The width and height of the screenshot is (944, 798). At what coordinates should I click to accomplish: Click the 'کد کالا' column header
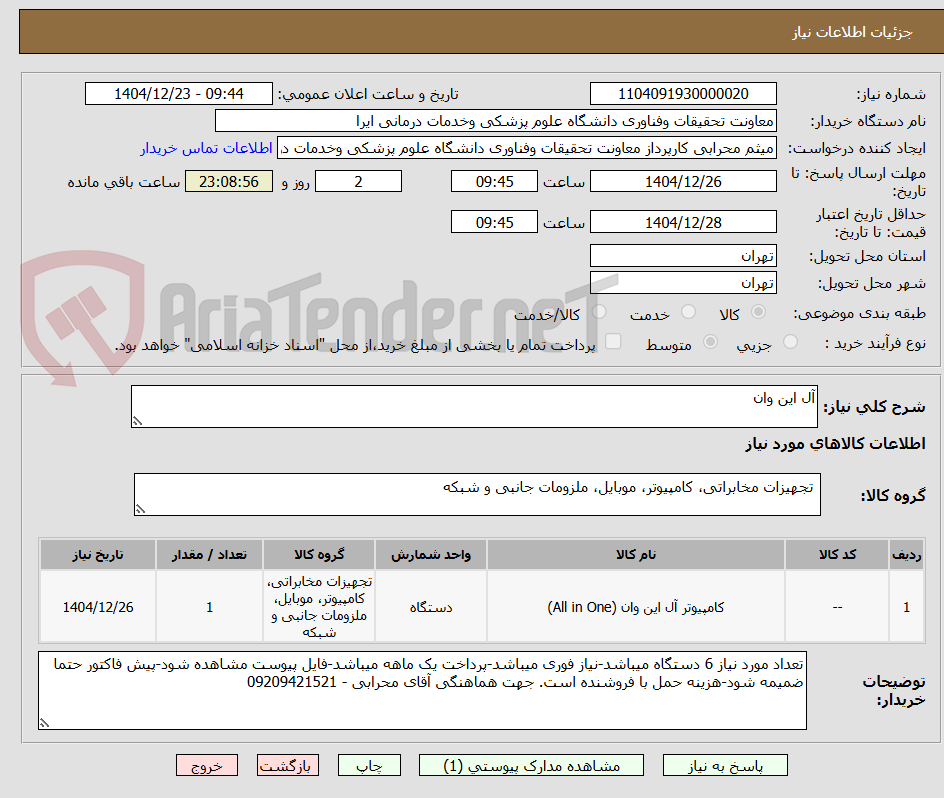pyautogui.click(x=837, y=555)
